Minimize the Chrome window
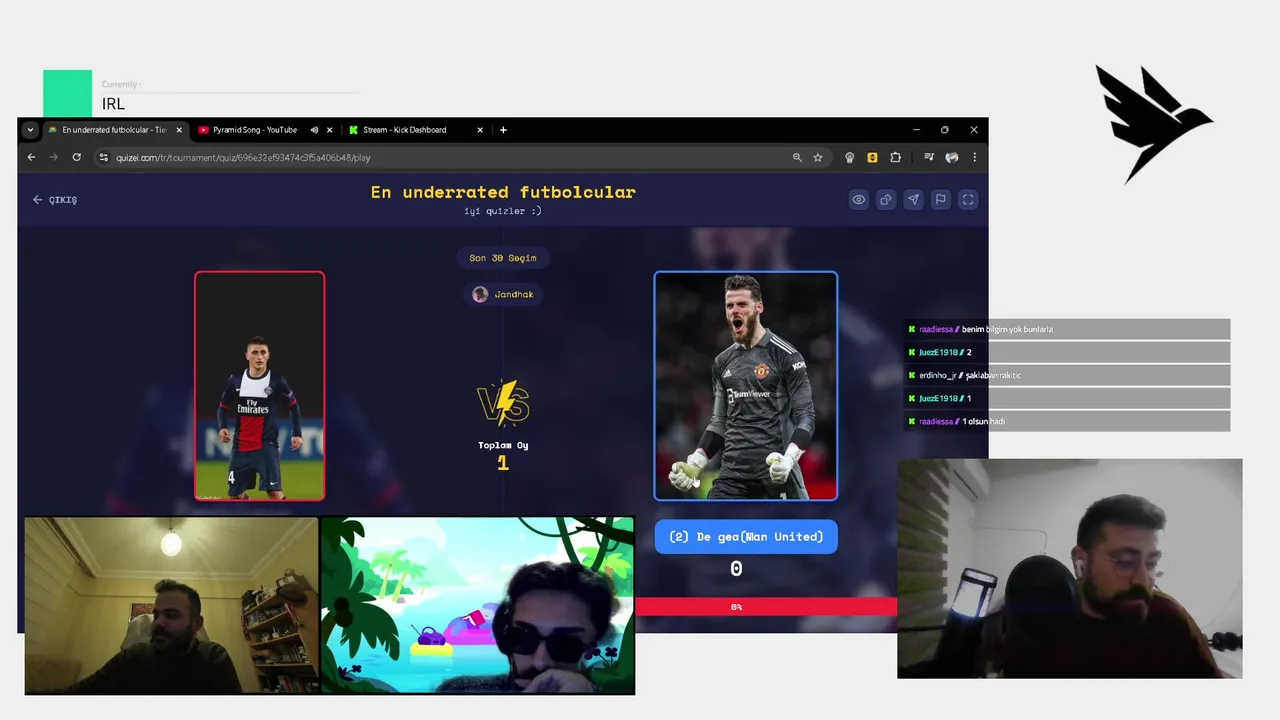The width and height of the screenshot is (1280, 720). click(x=916, y=130)
